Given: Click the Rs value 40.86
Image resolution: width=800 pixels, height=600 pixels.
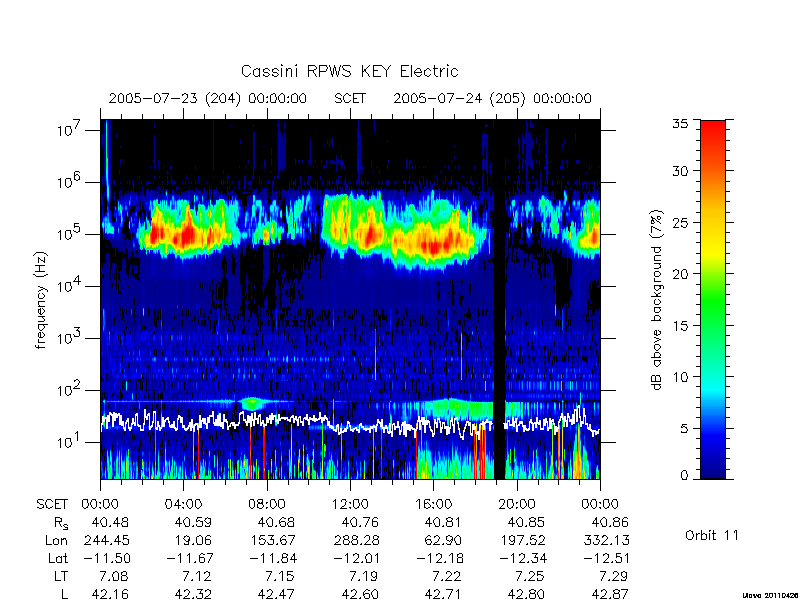Looking at the screenshot, I should coord(610,522).
